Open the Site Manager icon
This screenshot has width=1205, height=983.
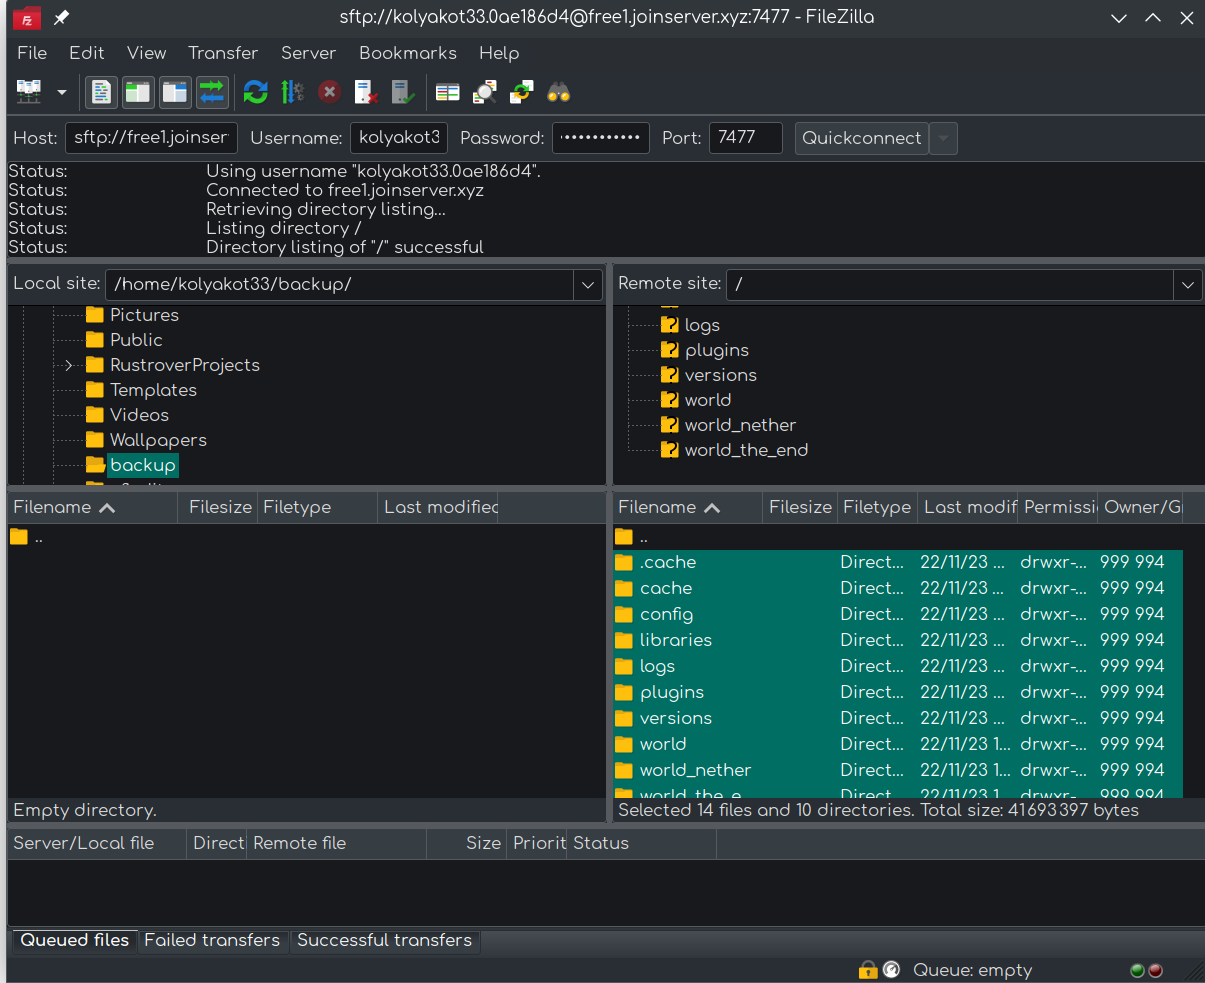[x=29, y=93]
